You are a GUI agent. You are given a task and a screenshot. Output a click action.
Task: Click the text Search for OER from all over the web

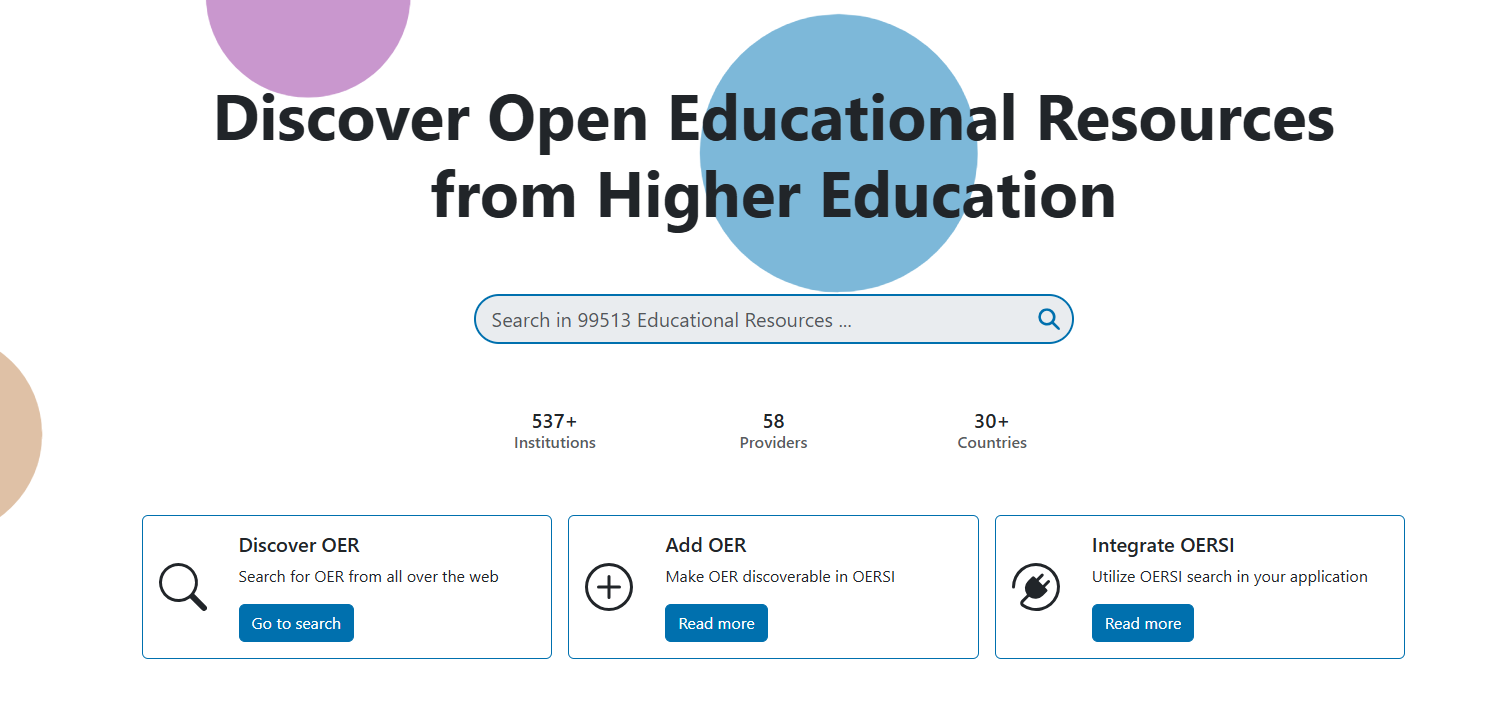[x=368, y=577]
